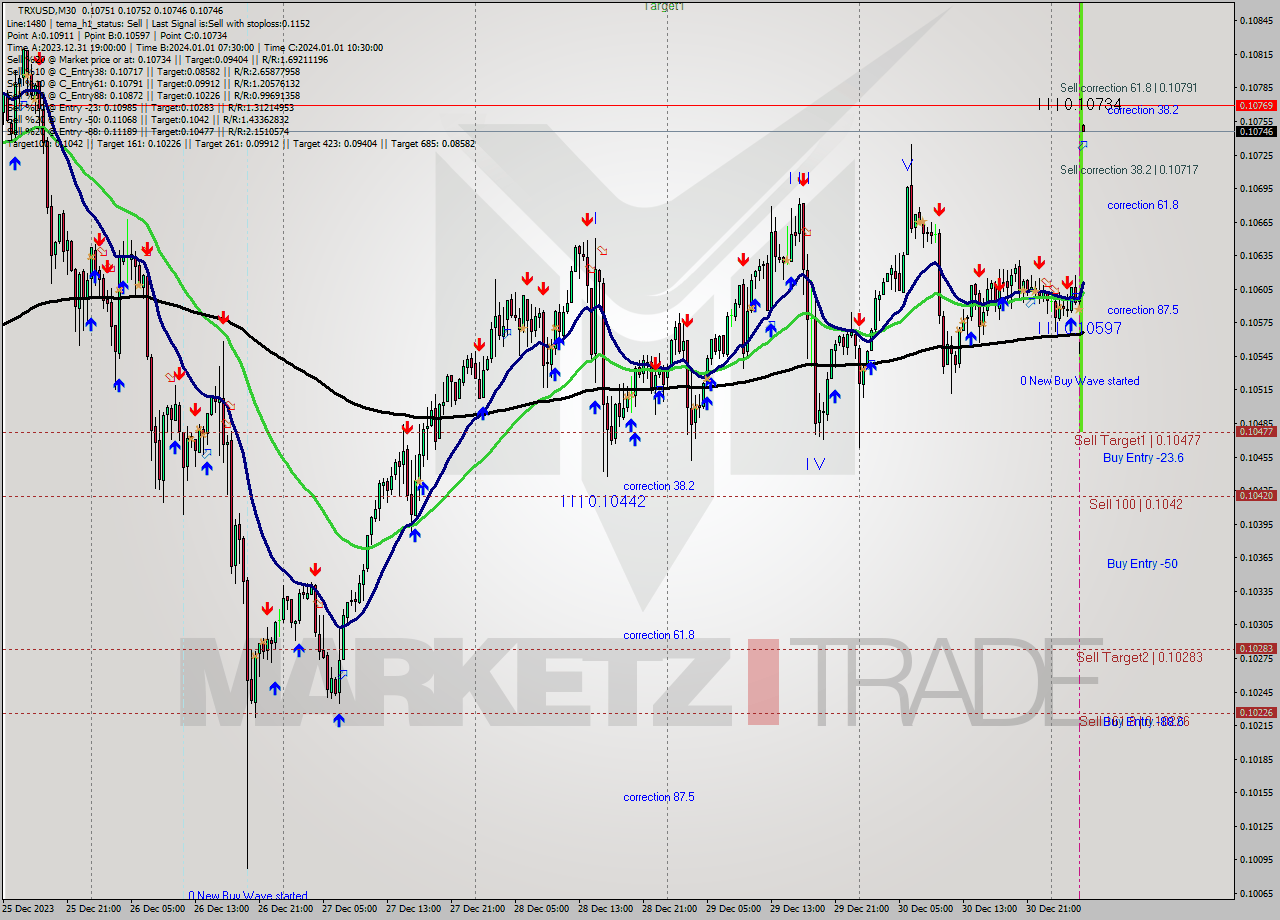
Task: Click the 0.10065 price axis value
Action: (1256, 894)
